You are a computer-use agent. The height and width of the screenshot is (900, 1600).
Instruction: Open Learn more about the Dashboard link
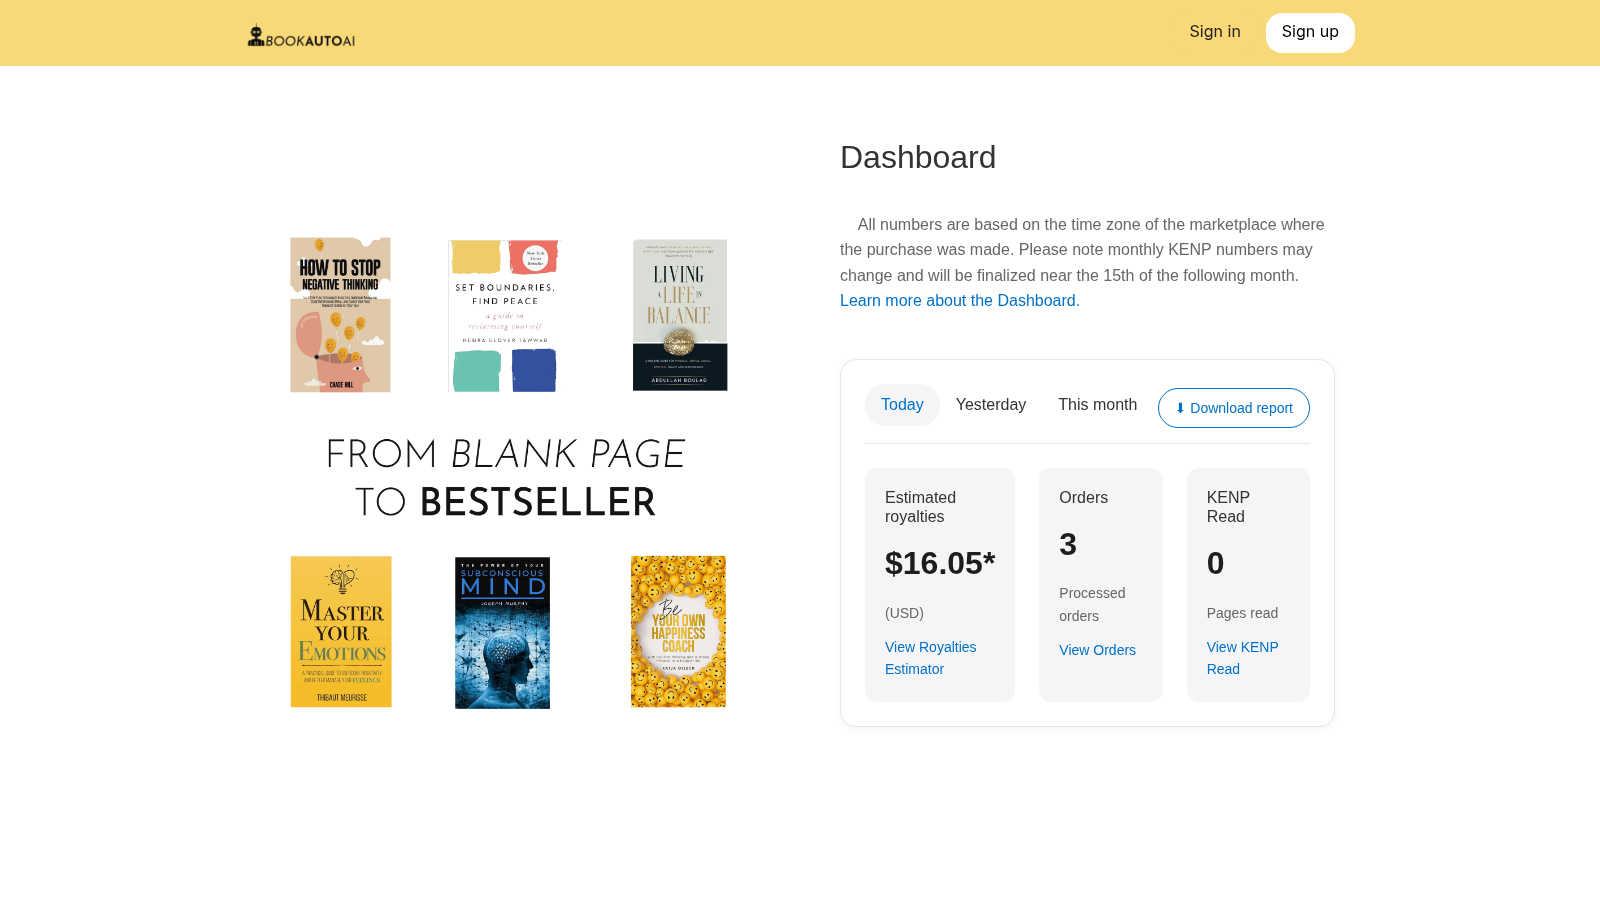tap(959, 301)
